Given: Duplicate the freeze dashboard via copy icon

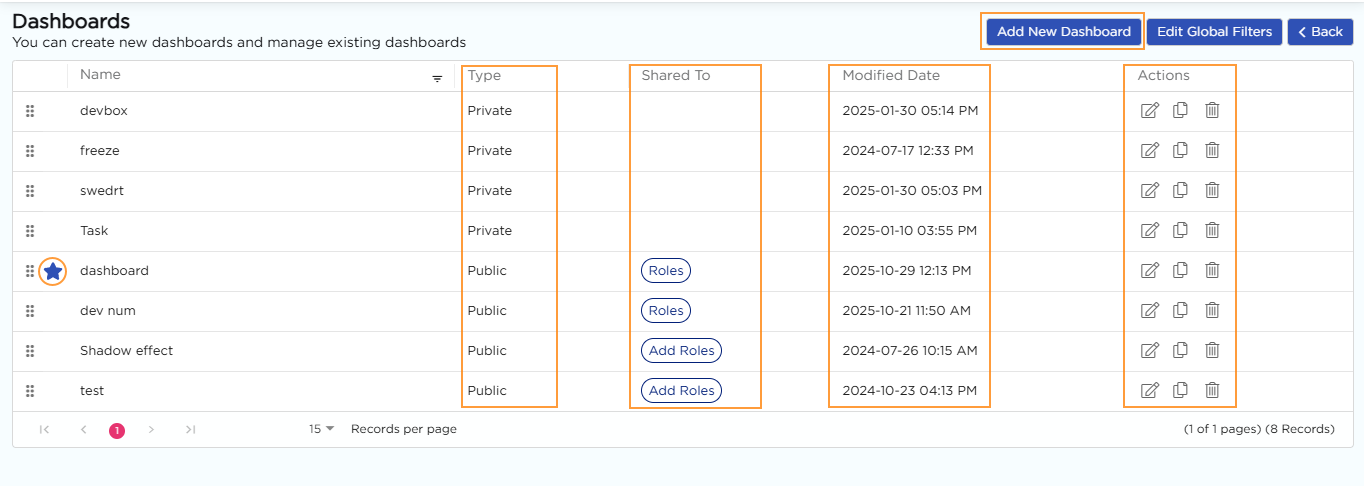Looking at the screenshot, I should tap(1180, 150).
